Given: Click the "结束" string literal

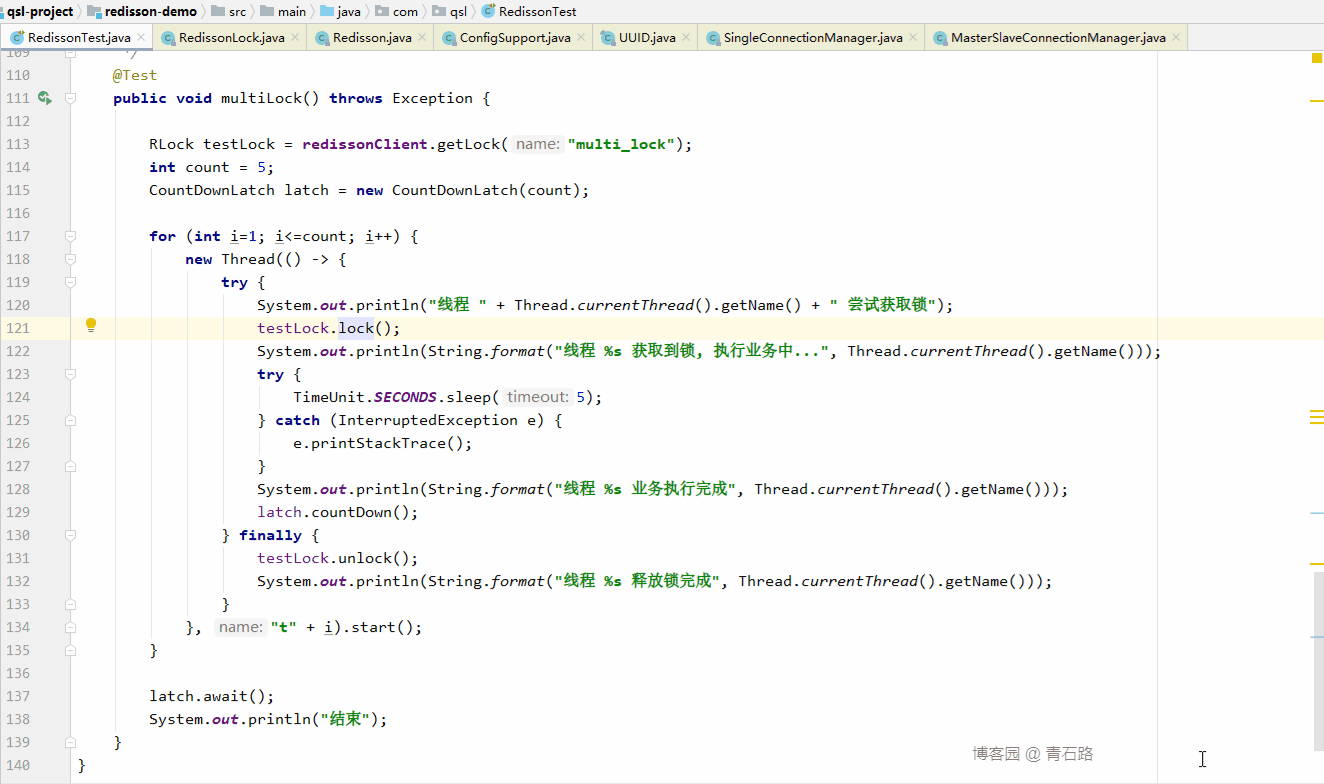Looking at the screenshot, I should [346, 719].
